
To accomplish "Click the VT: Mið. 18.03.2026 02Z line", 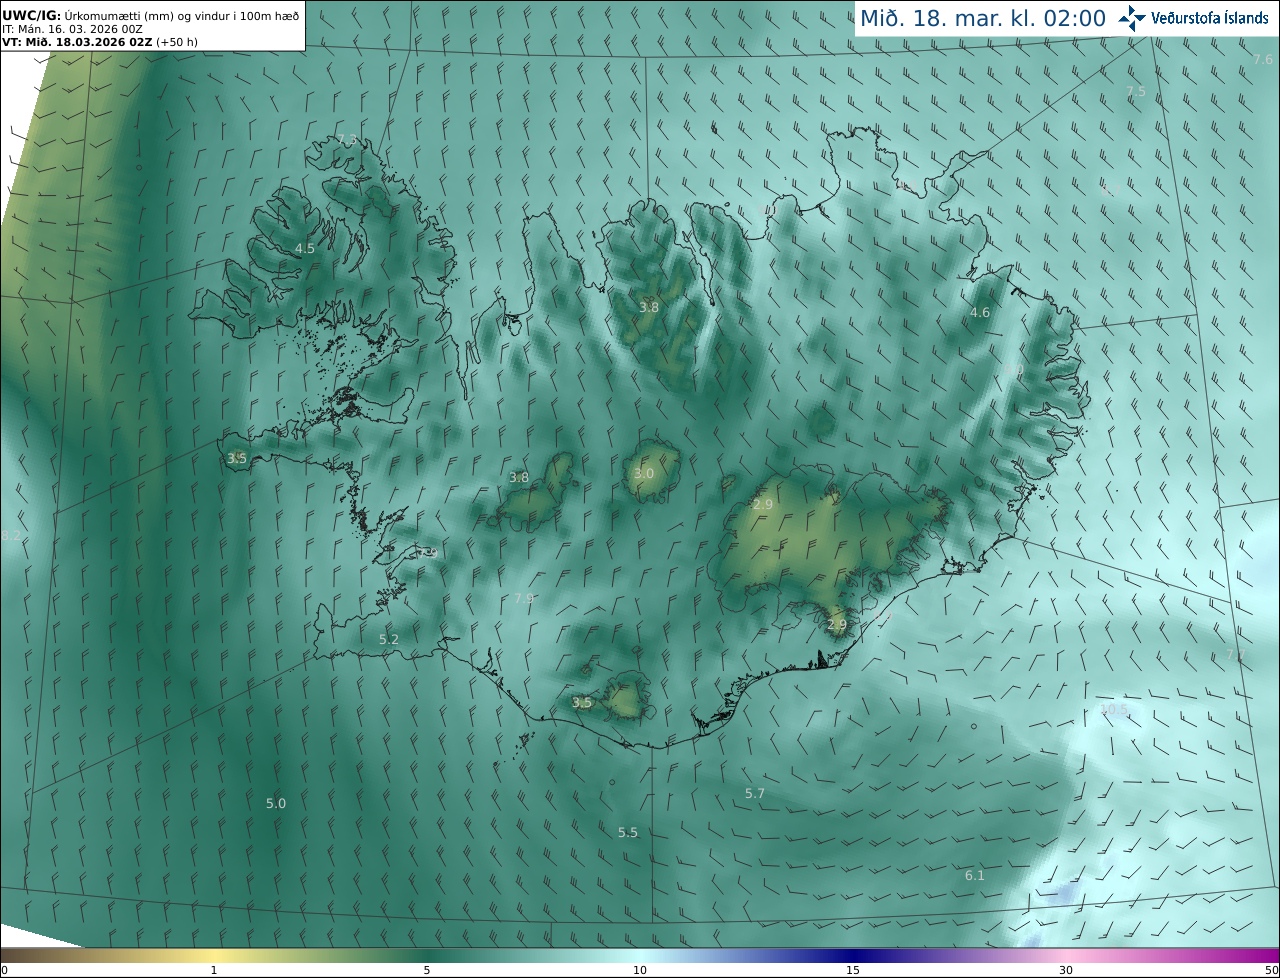I will pyautogui.click(x=100, y=42).
